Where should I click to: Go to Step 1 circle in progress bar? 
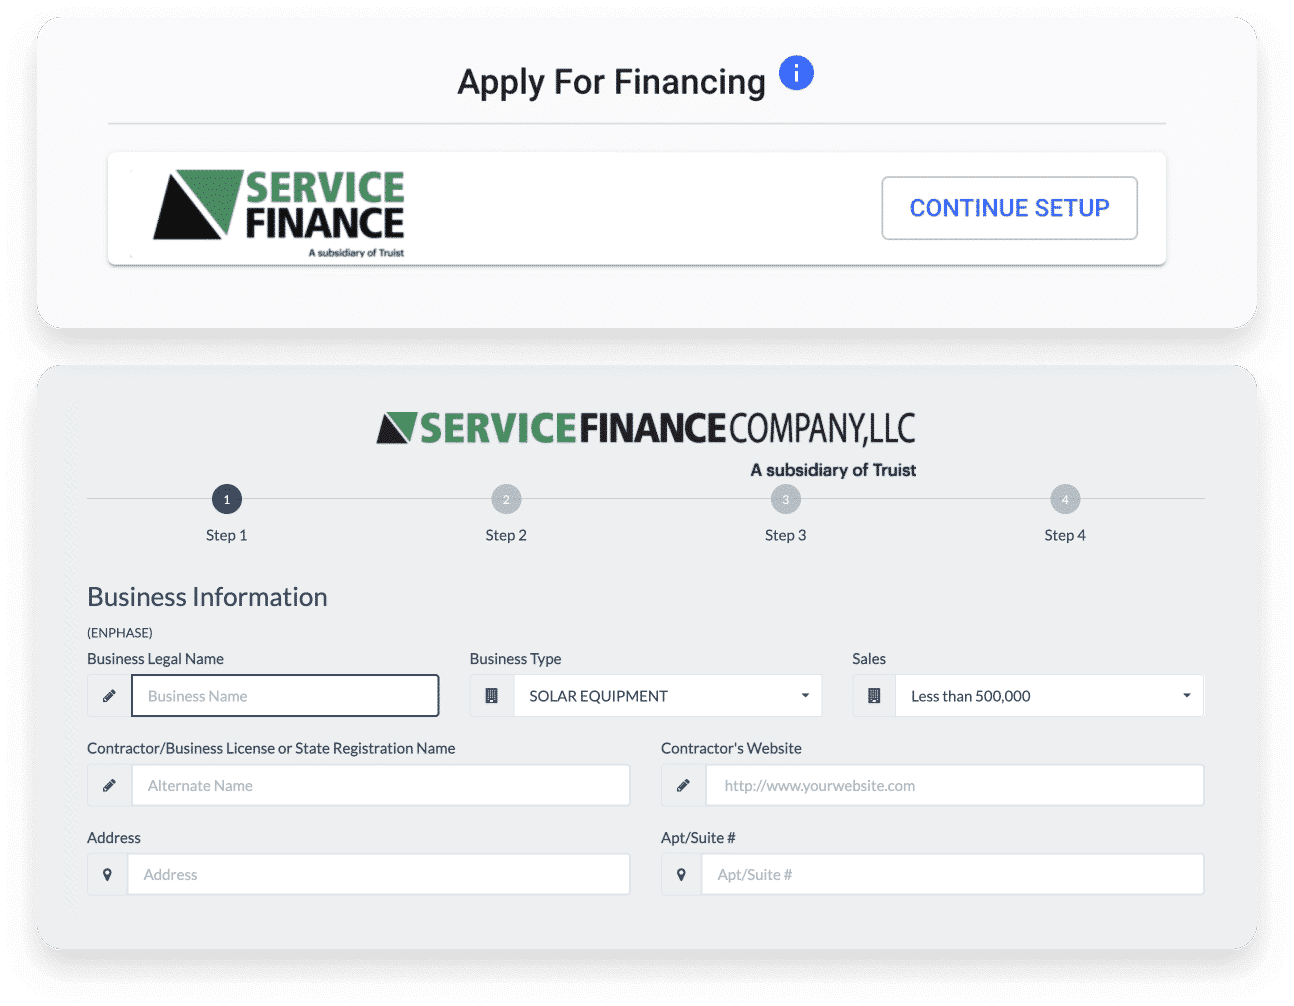point(227,499)
